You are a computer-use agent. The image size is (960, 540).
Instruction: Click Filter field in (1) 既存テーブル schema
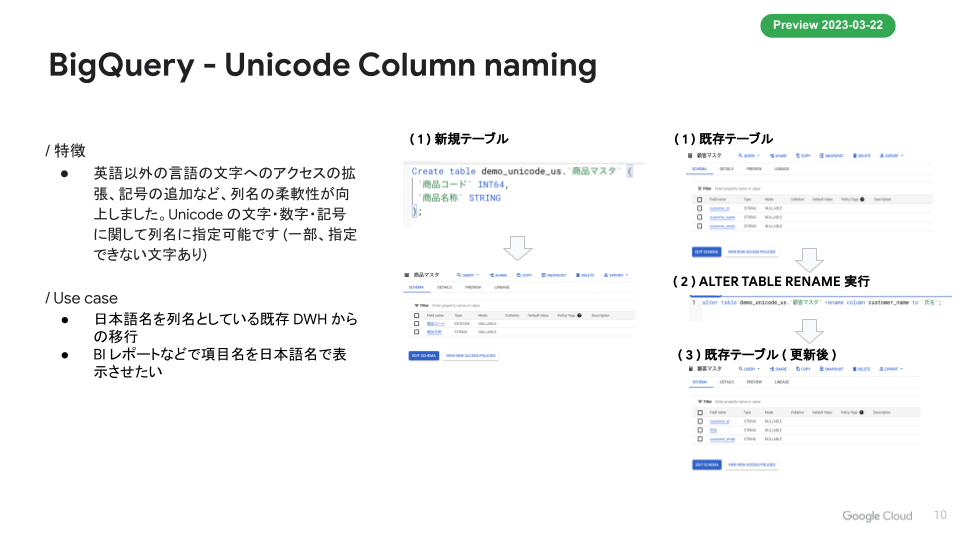[813, 189]
